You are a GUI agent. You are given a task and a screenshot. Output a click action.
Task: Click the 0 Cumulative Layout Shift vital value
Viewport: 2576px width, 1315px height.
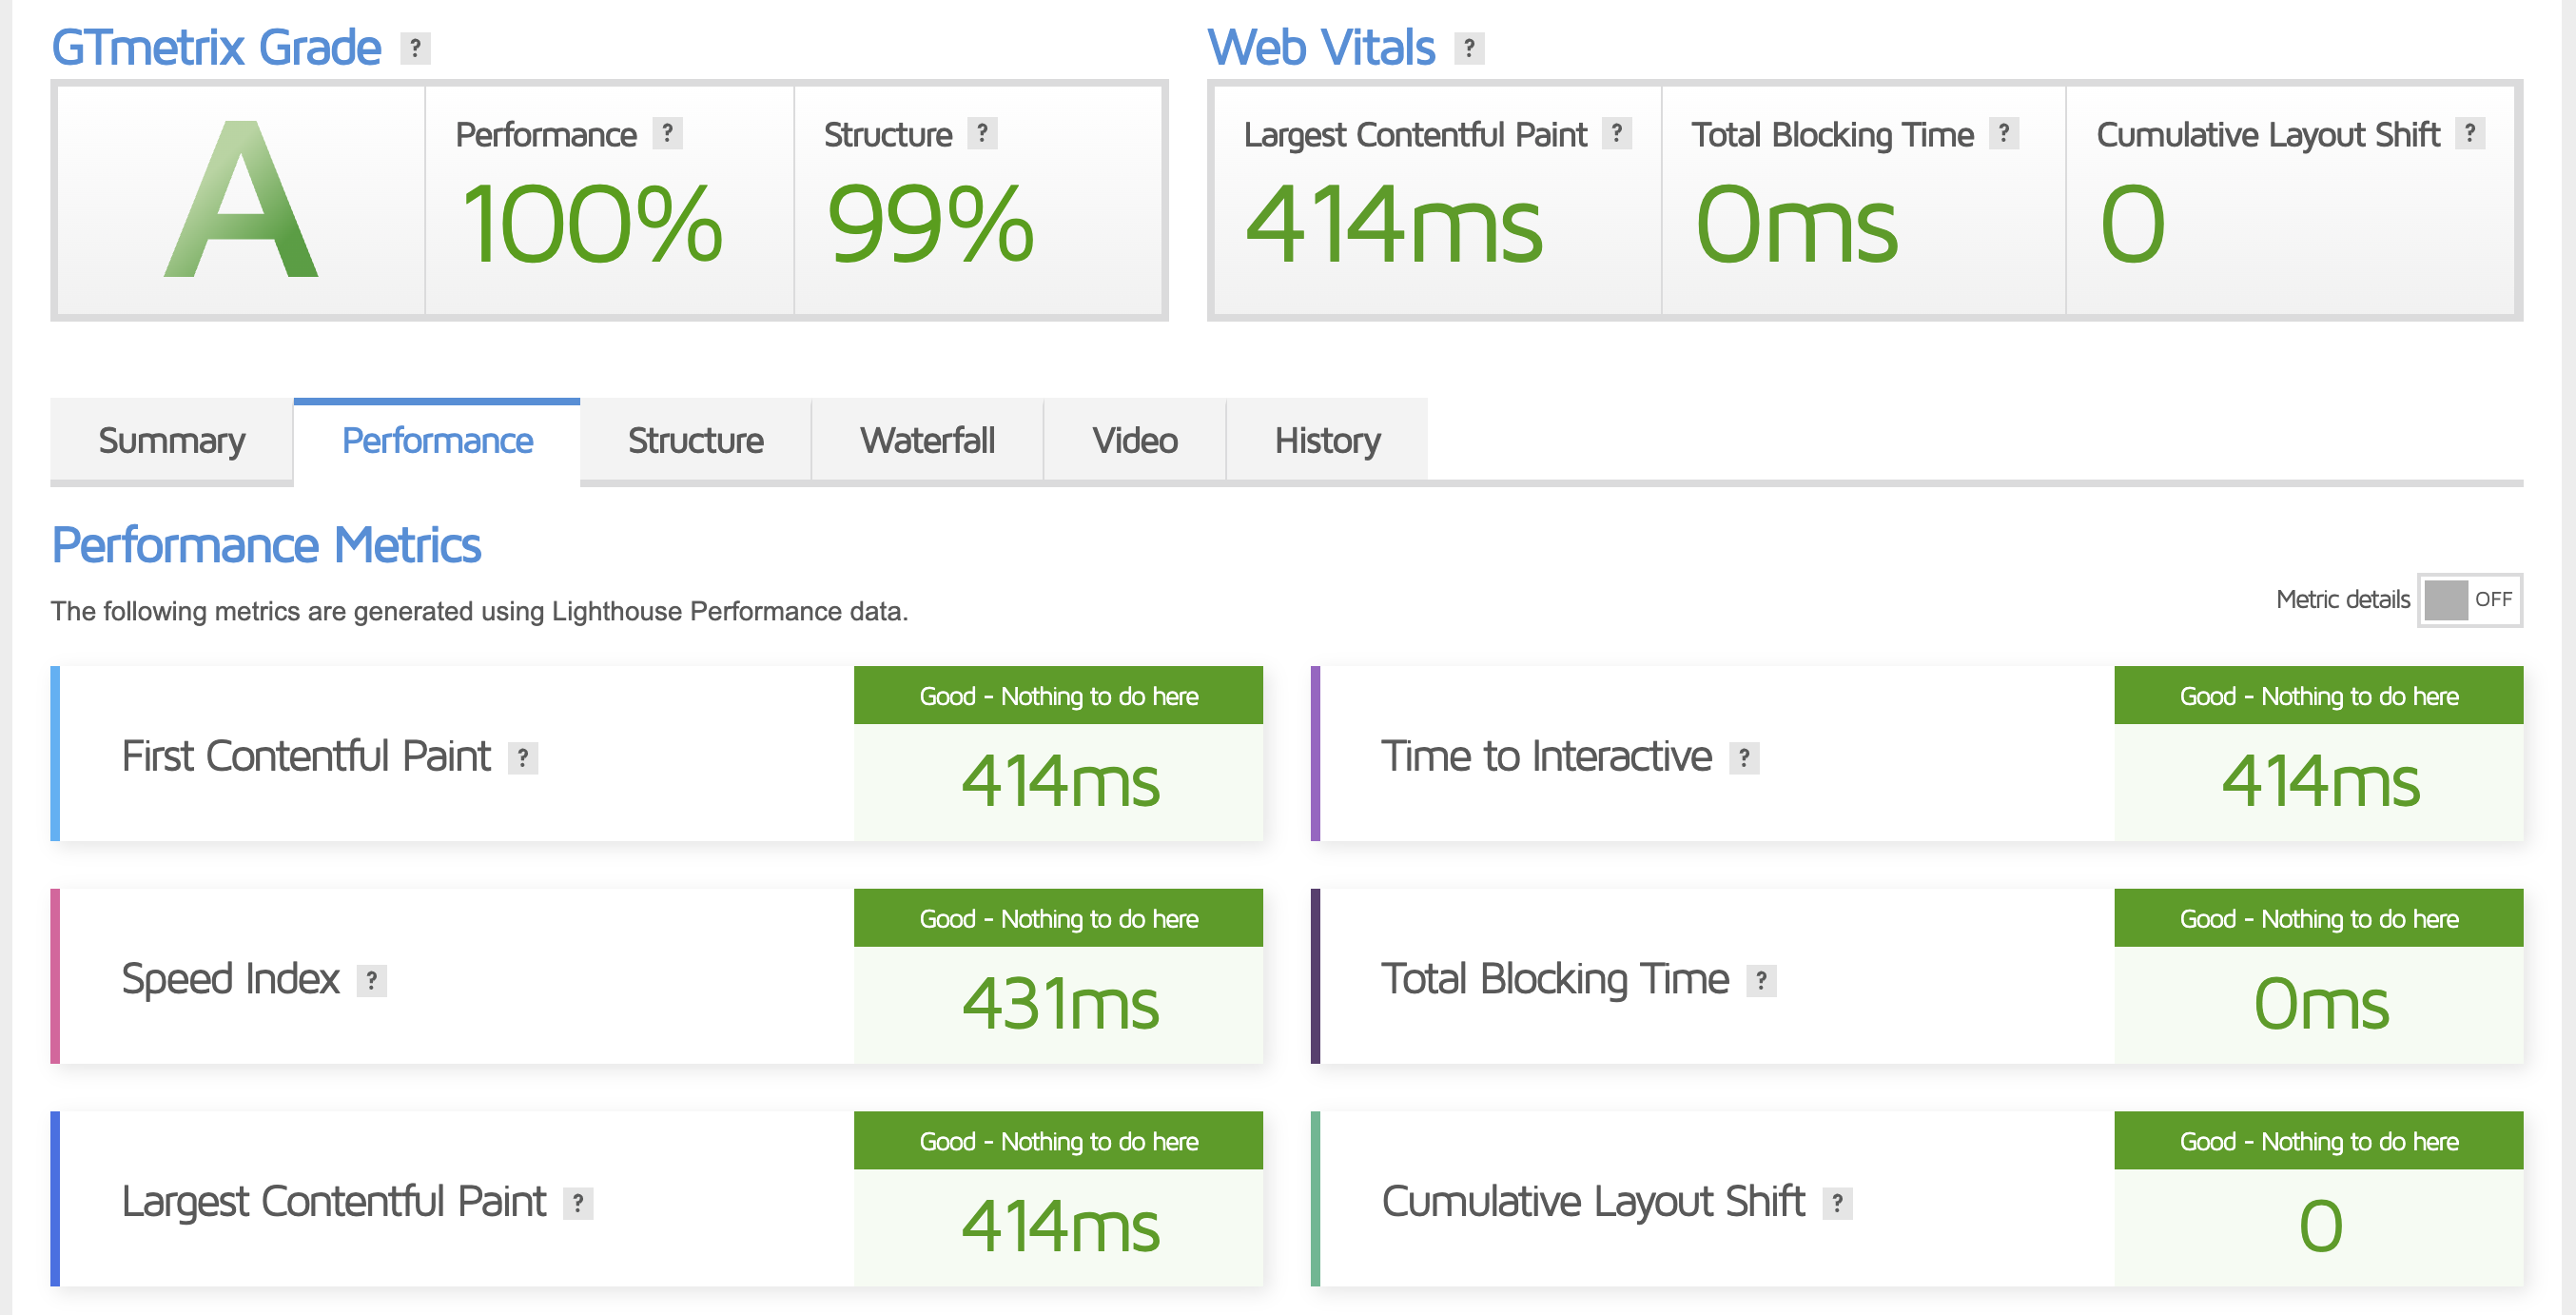[2132, 224]
